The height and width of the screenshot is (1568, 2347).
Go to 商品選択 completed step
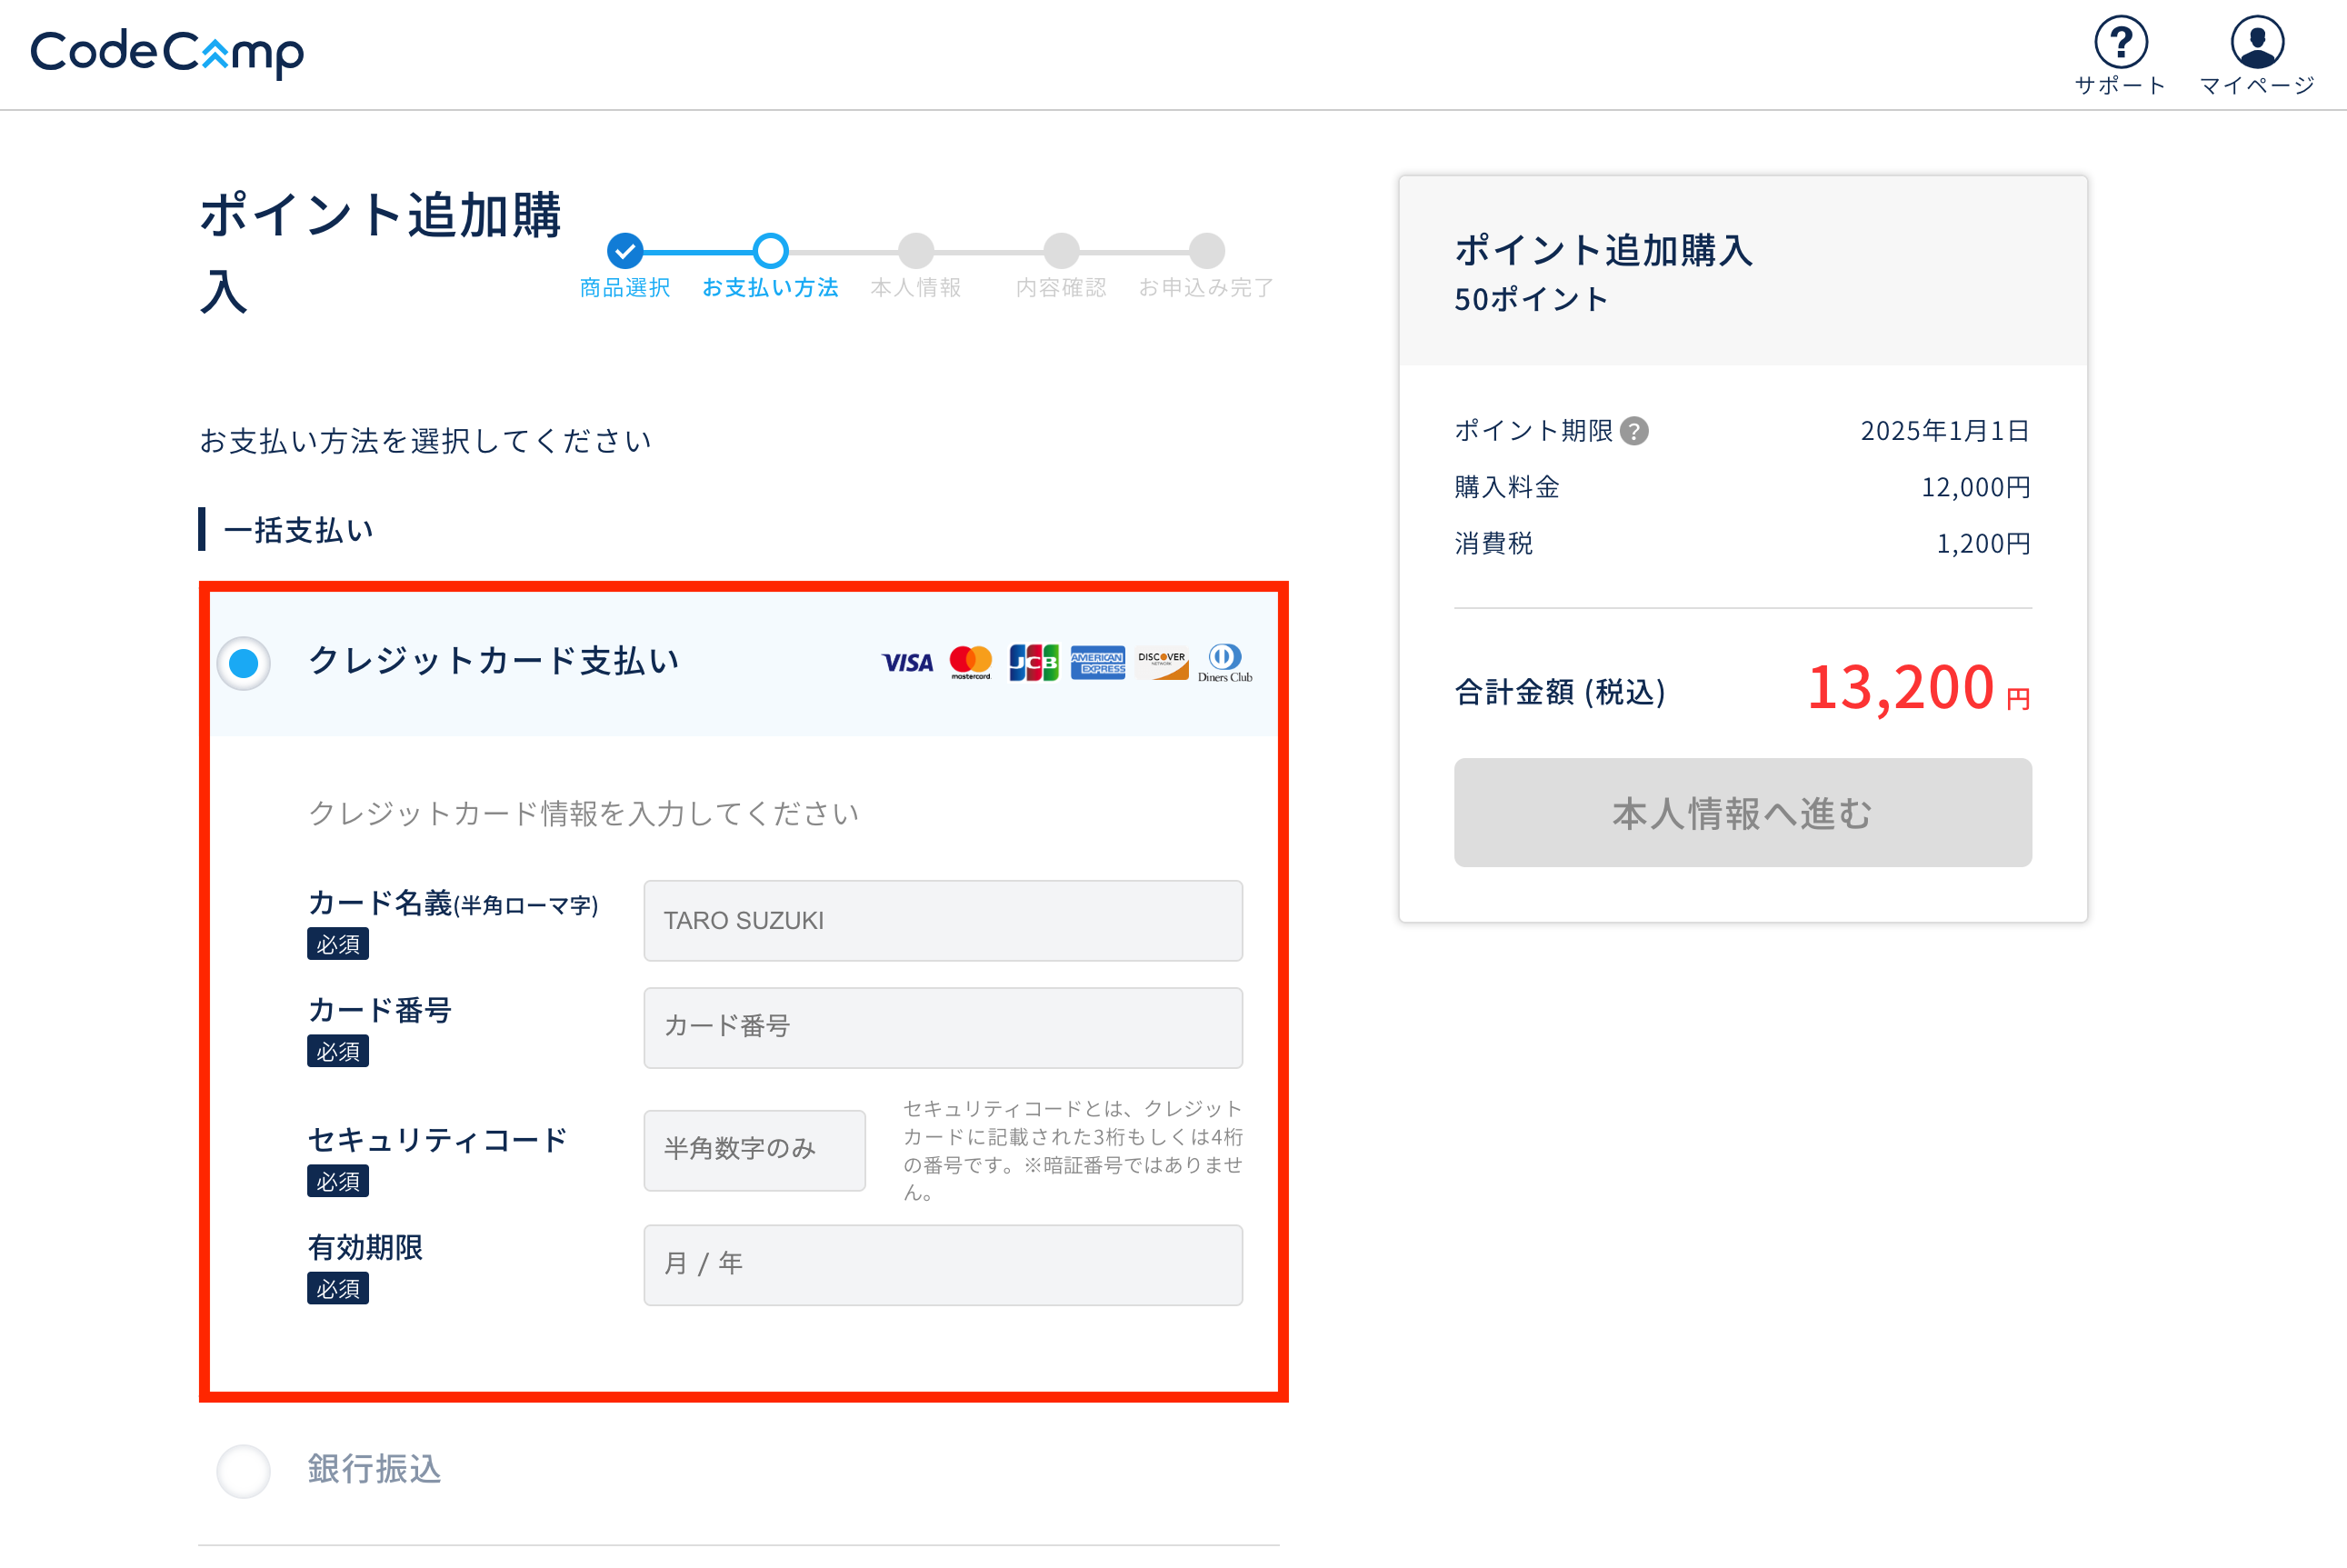pyautogui.click(x=625, y=251)
